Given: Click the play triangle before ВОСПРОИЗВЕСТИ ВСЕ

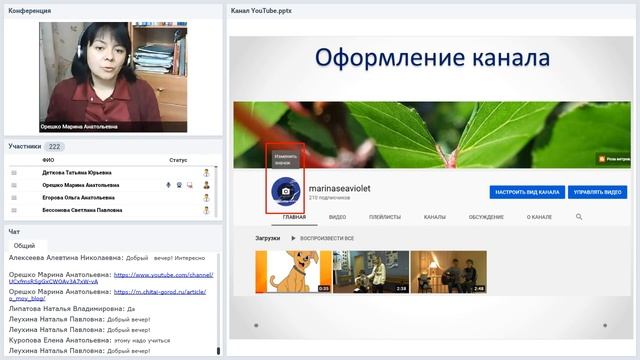Looking at the screenshot, I should 293,238.
